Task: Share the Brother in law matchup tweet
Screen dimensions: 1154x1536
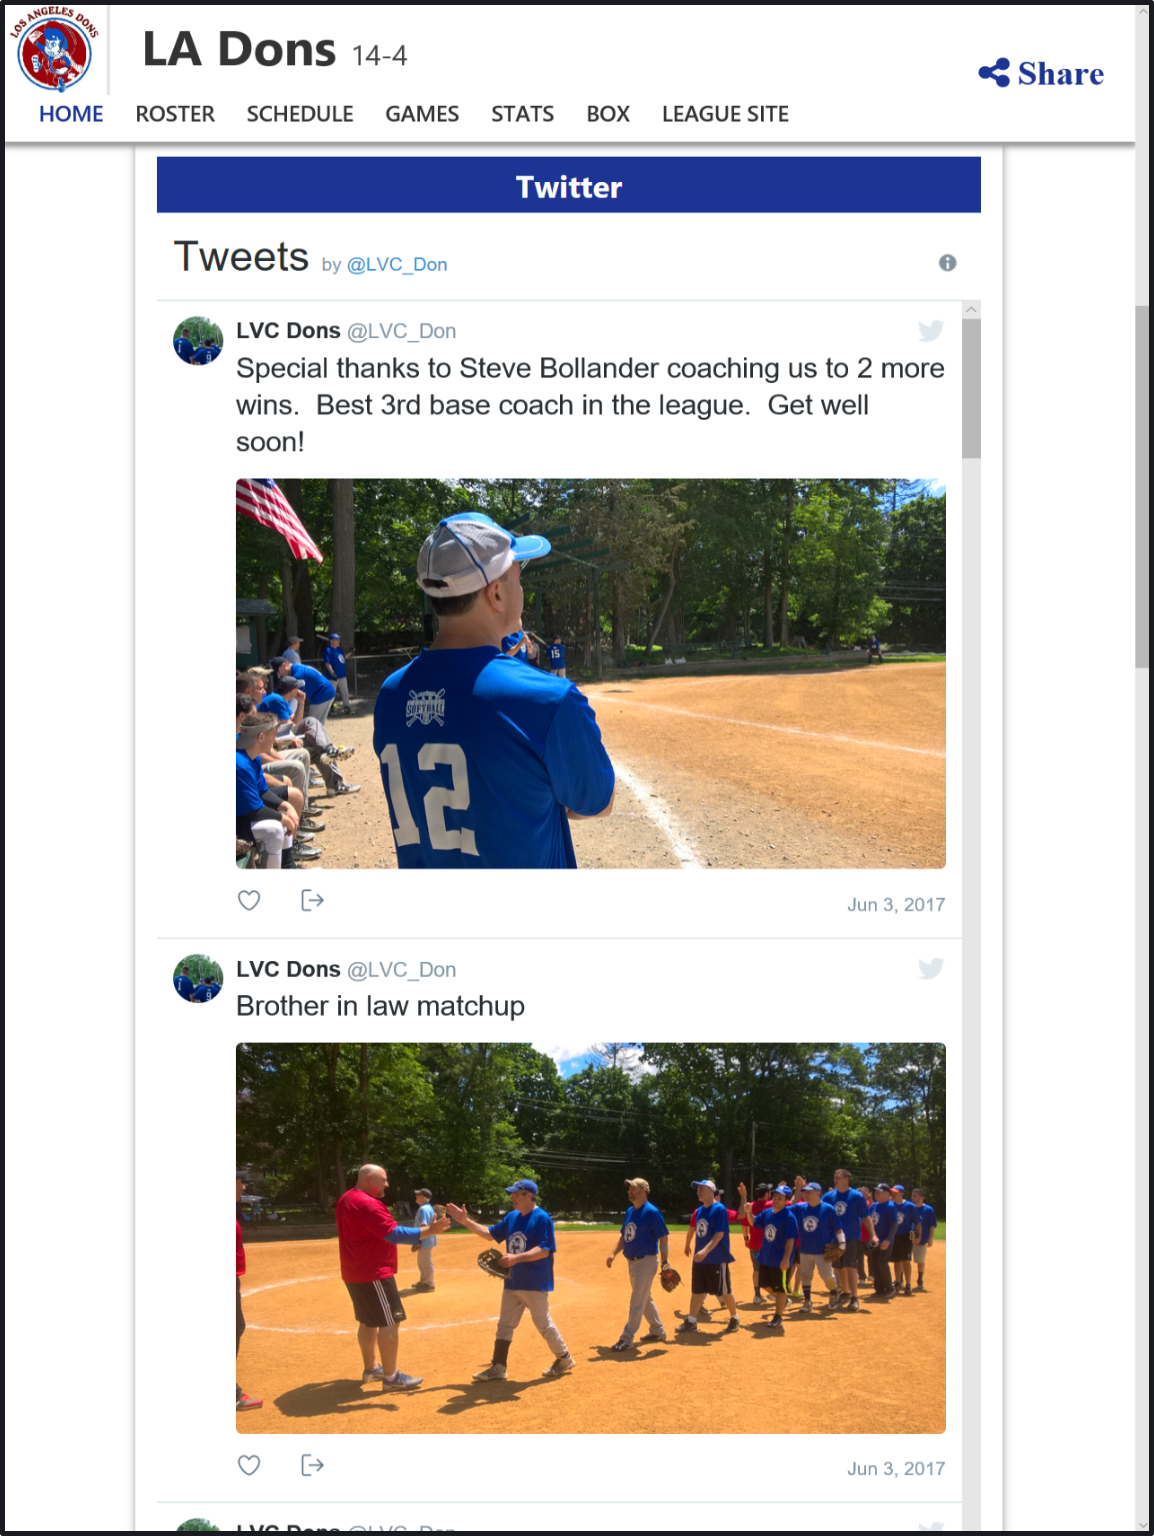Action: point(312,1465)
